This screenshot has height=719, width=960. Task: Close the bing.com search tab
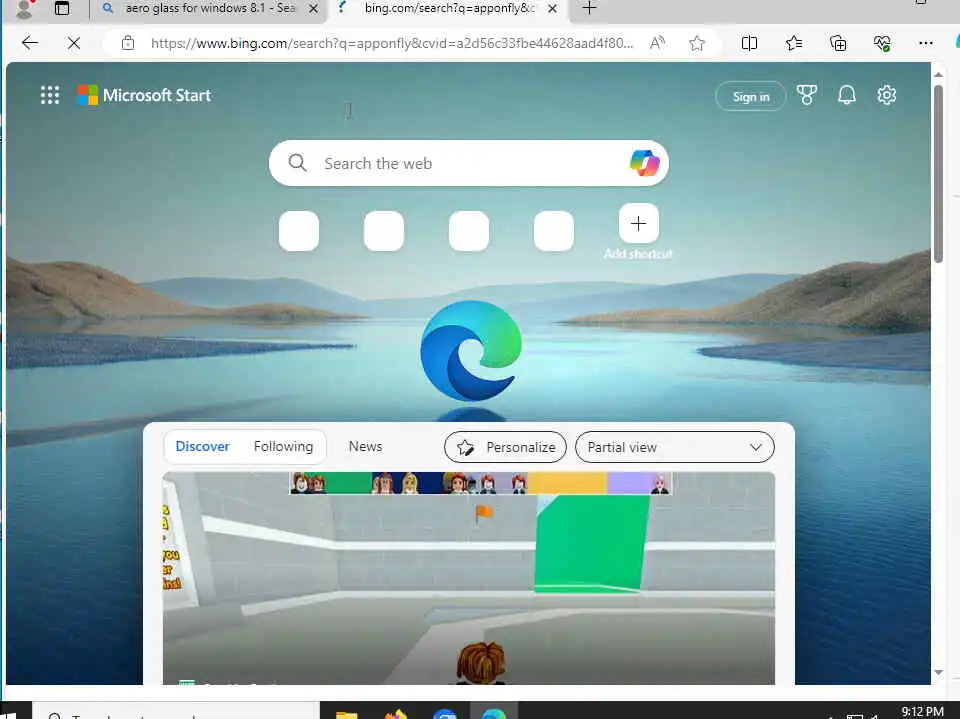click(x=552, y=9)
